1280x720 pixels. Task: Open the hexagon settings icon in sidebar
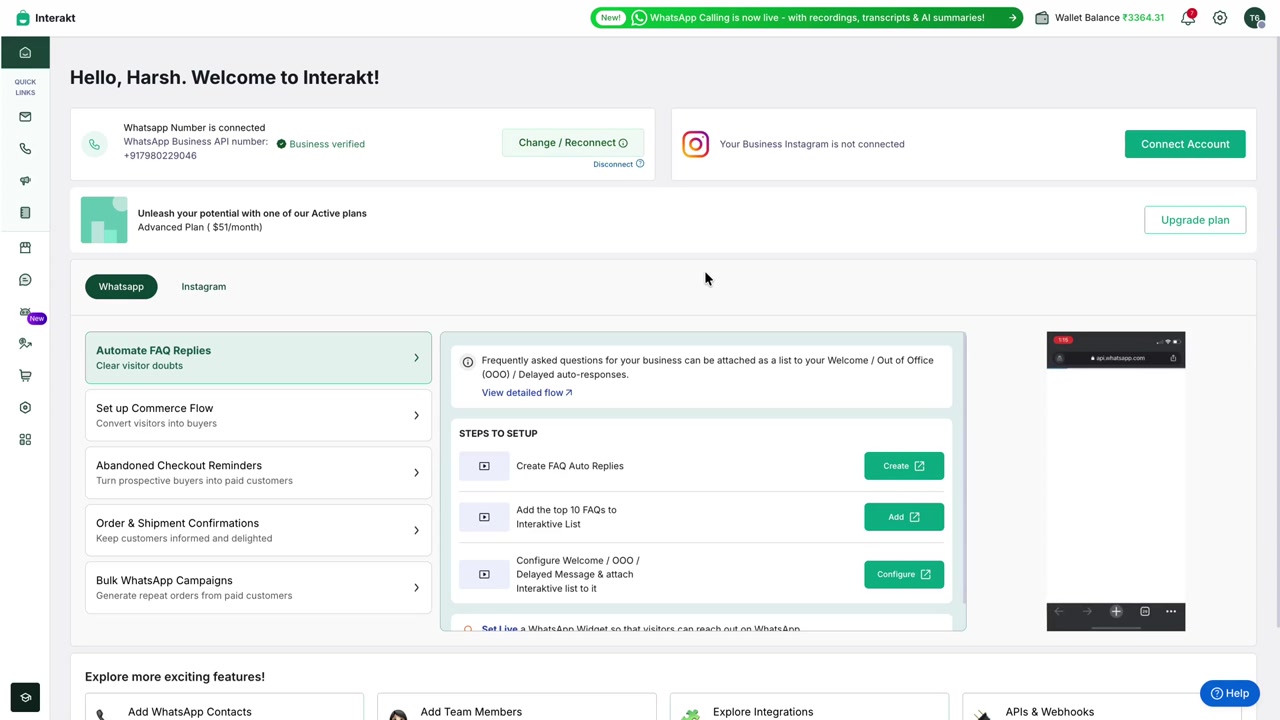pos(25,408)
